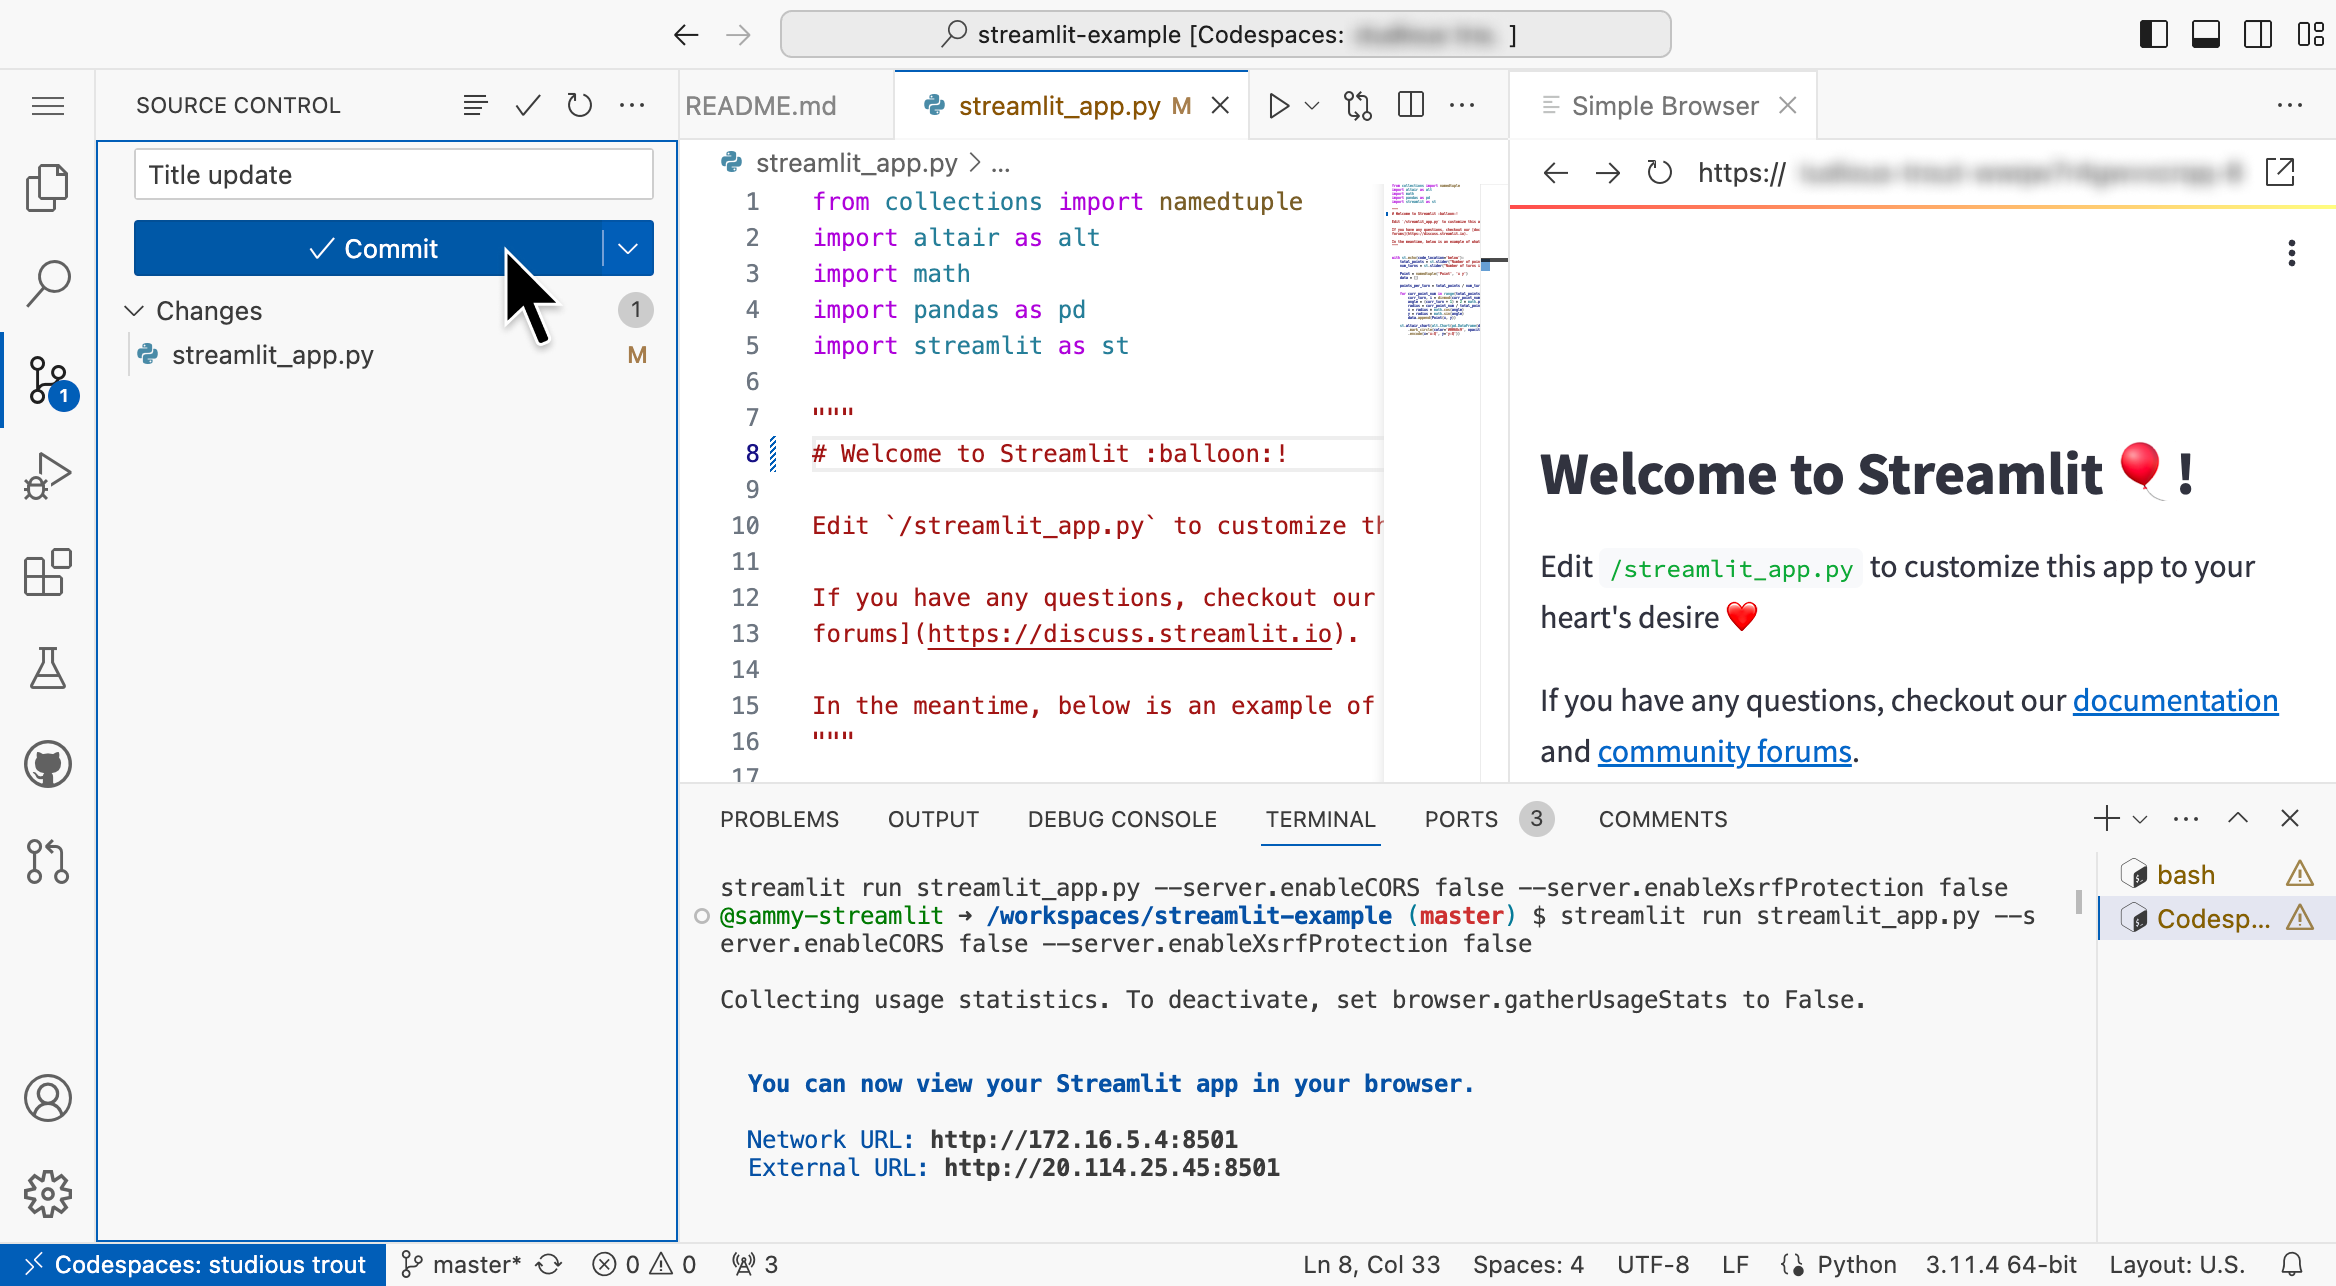Open Source Control view with badge
The height and width of the screenshot is (1286, 2336).
click(x=50, y=381)
